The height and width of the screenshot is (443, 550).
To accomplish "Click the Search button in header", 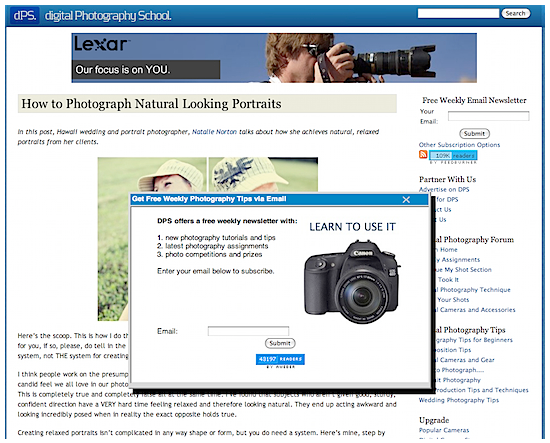I will tap(515, 13).
